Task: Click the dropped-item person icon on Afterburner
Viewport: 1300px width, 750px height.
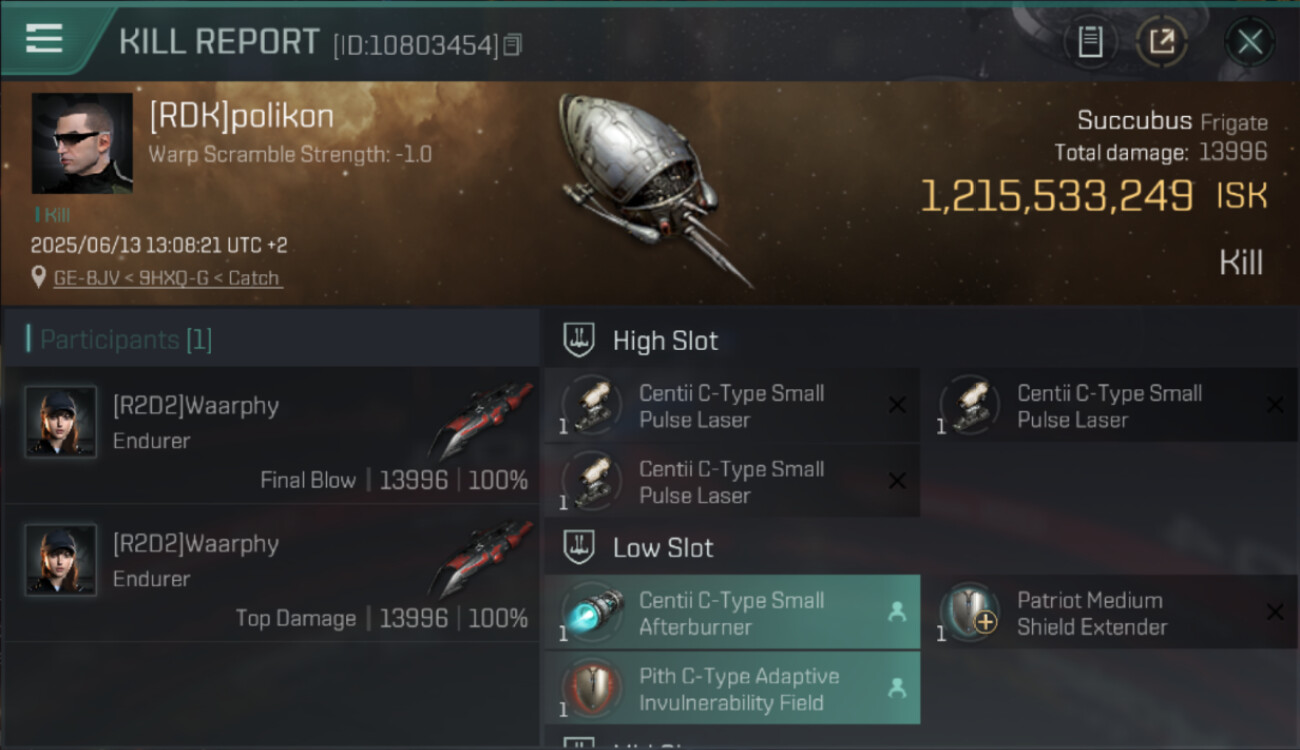Action: 897,612
